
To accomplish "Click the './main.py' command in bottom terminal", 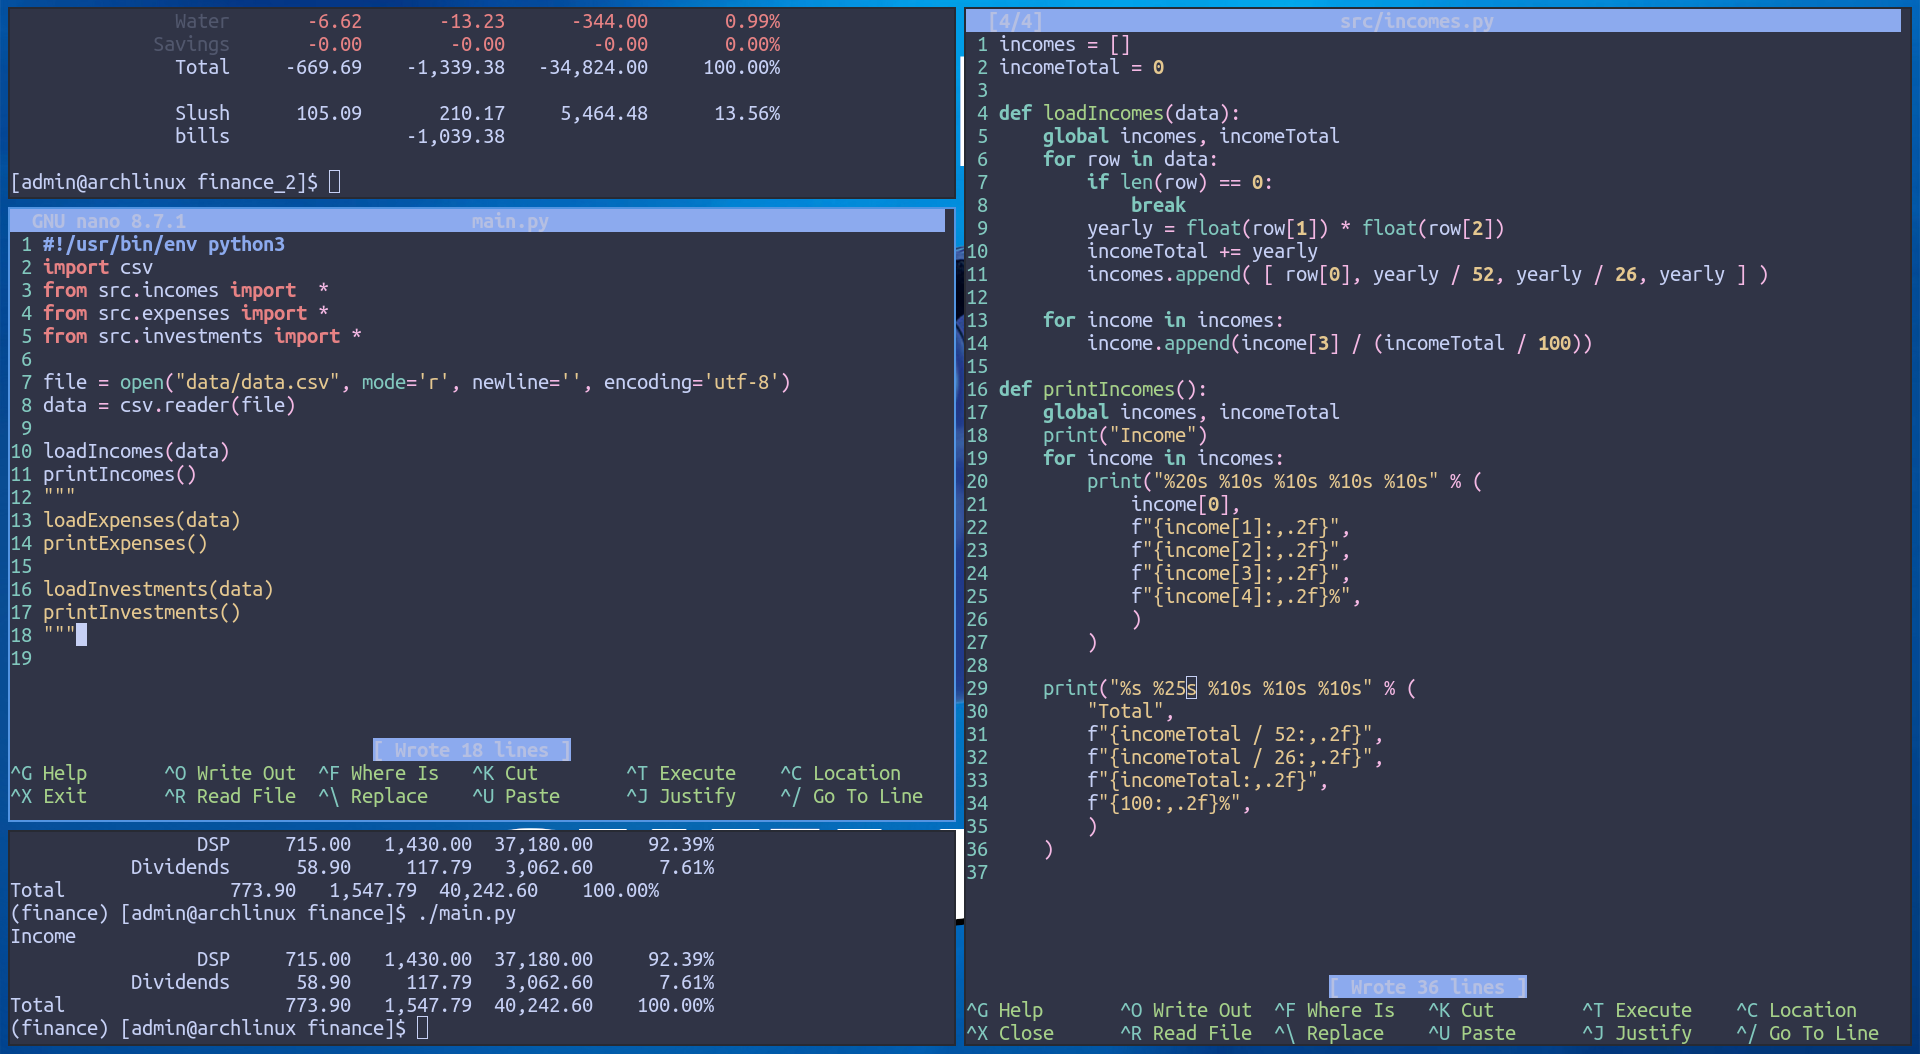I will [467, 913].
